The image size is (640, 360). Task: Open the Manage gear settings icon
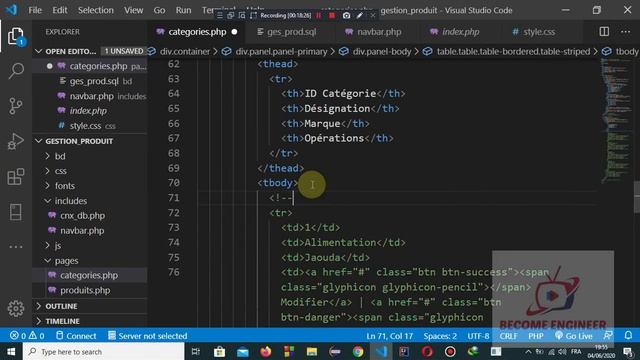pos(16,309)
